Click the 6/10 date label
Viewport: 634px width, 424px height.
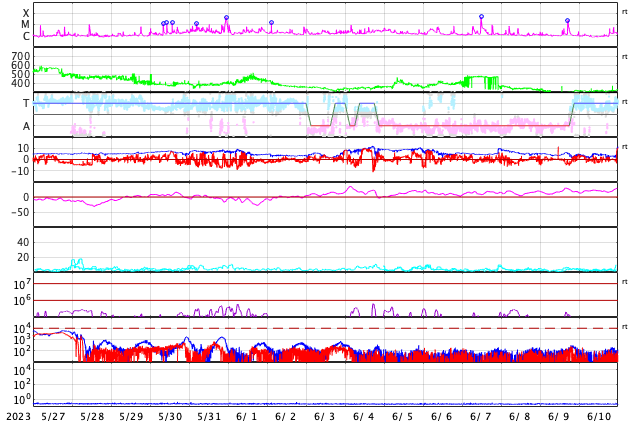point(599,416)
